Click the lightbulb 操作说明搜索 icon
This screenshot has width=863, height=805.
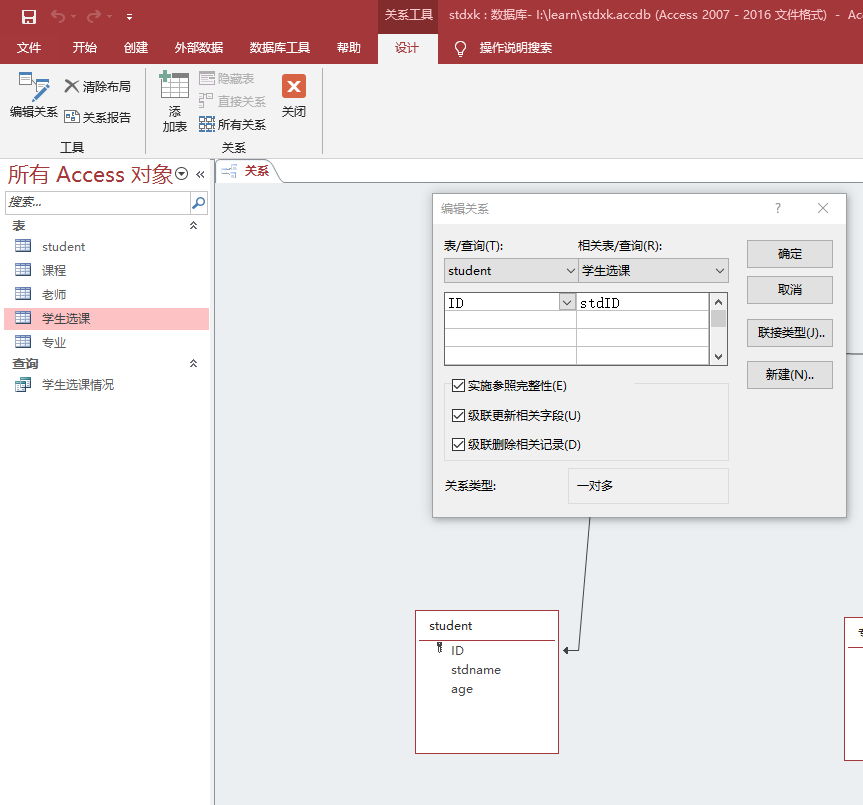460,48
